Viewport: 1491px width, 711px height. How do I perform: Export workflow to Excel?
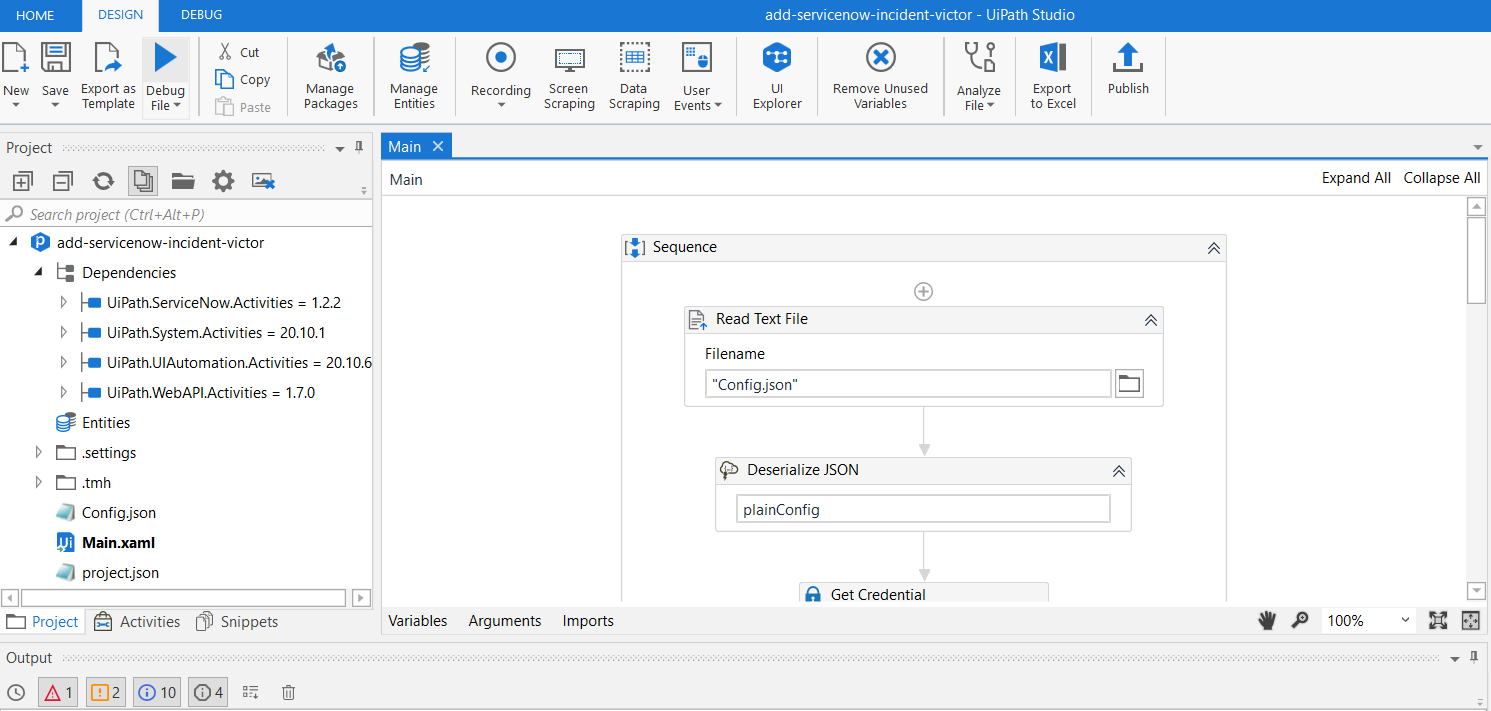click(1053, 78)
